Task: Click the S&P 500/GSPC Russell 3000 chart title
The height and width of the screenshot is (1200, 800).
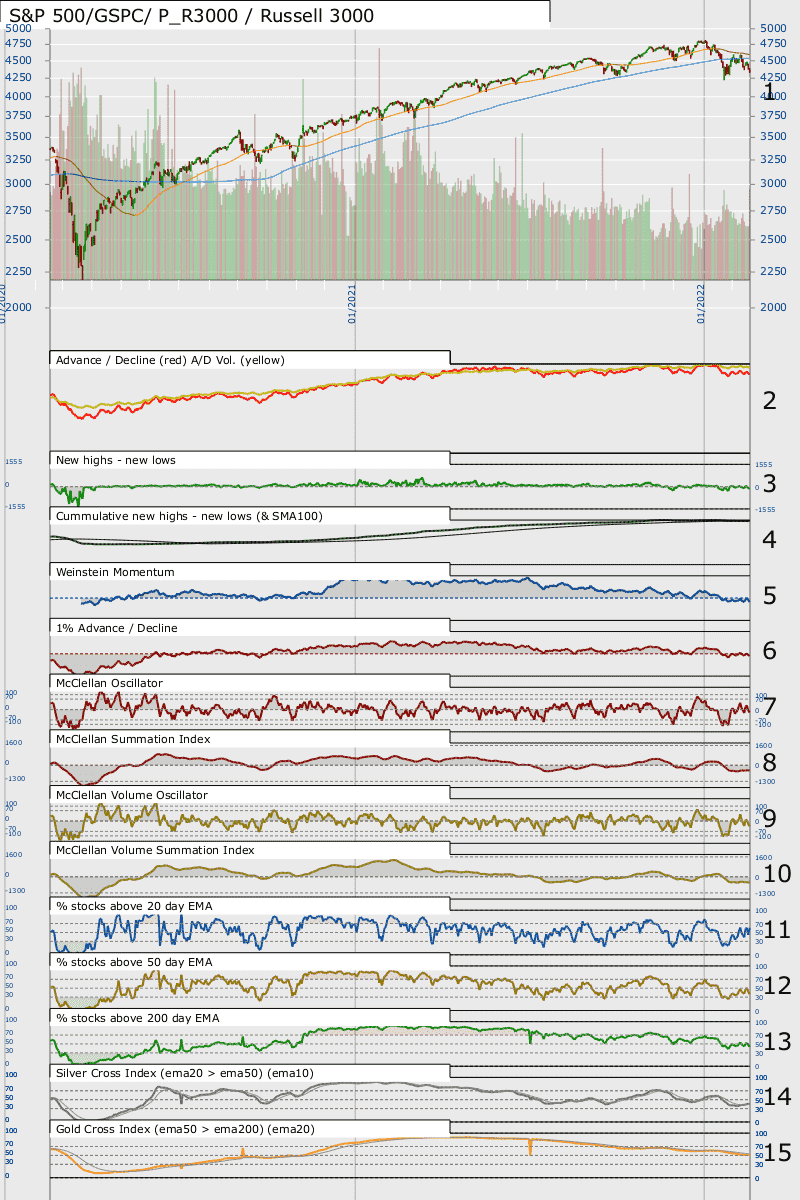Action: coord(192,15)
